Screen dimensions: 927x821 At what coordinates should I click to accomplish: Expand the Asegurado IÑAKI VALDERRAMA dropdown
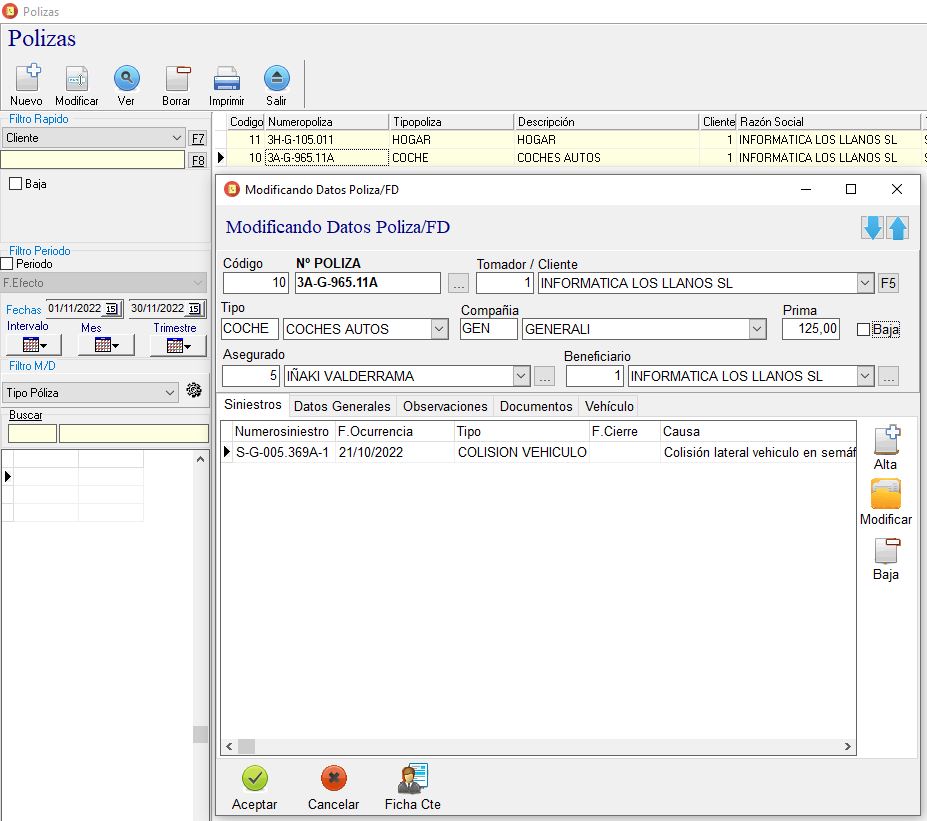point(521,376)
